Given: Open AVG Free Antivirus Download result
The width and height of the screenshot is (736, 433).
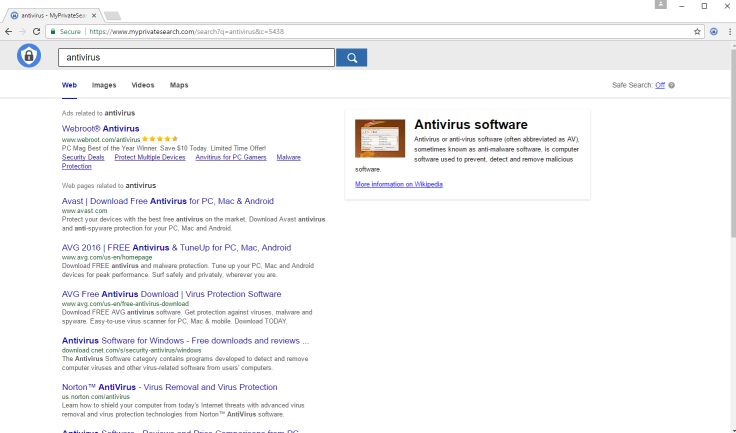Looking at the screenshot, I should pyautogui.click(x=171, y=294).
